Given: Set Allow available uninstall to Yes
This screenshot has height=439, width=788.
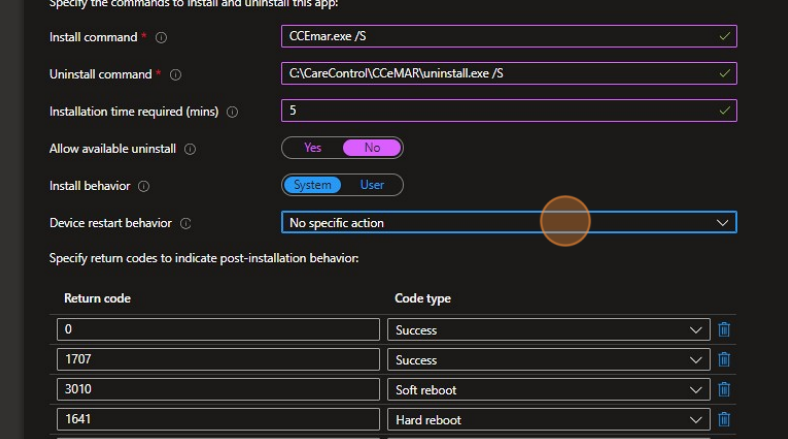Looking at the screenshot, I should (x=313, y=148).
